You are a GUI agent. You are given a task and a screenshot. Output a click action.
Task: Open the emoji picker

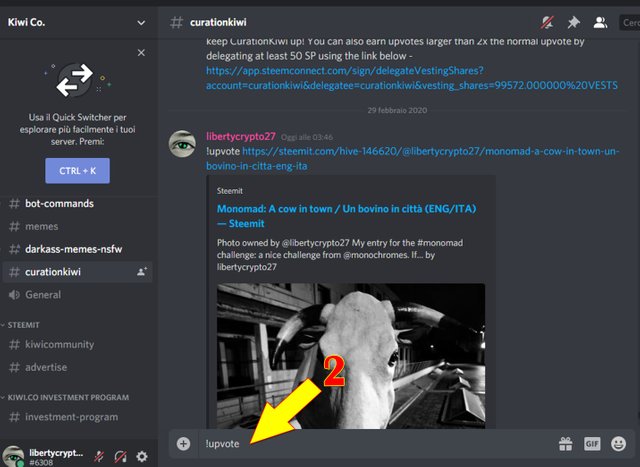click(618, 444)
